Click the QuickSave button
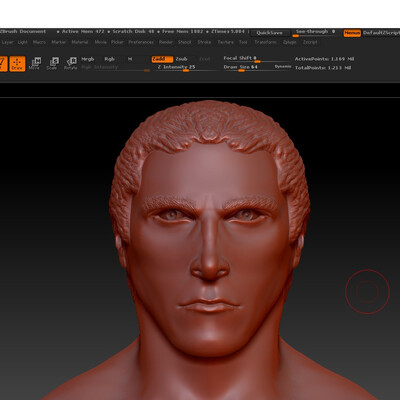The width and height of the screenshot is (400, 400). click(269, 33)
